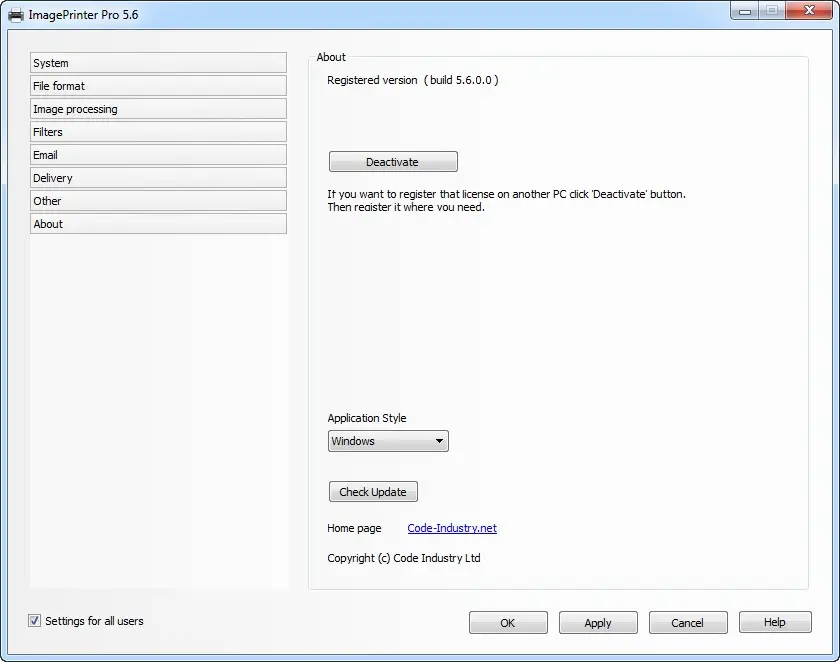Go to Image processing settings
840x662 pixels.
[158, 109]
